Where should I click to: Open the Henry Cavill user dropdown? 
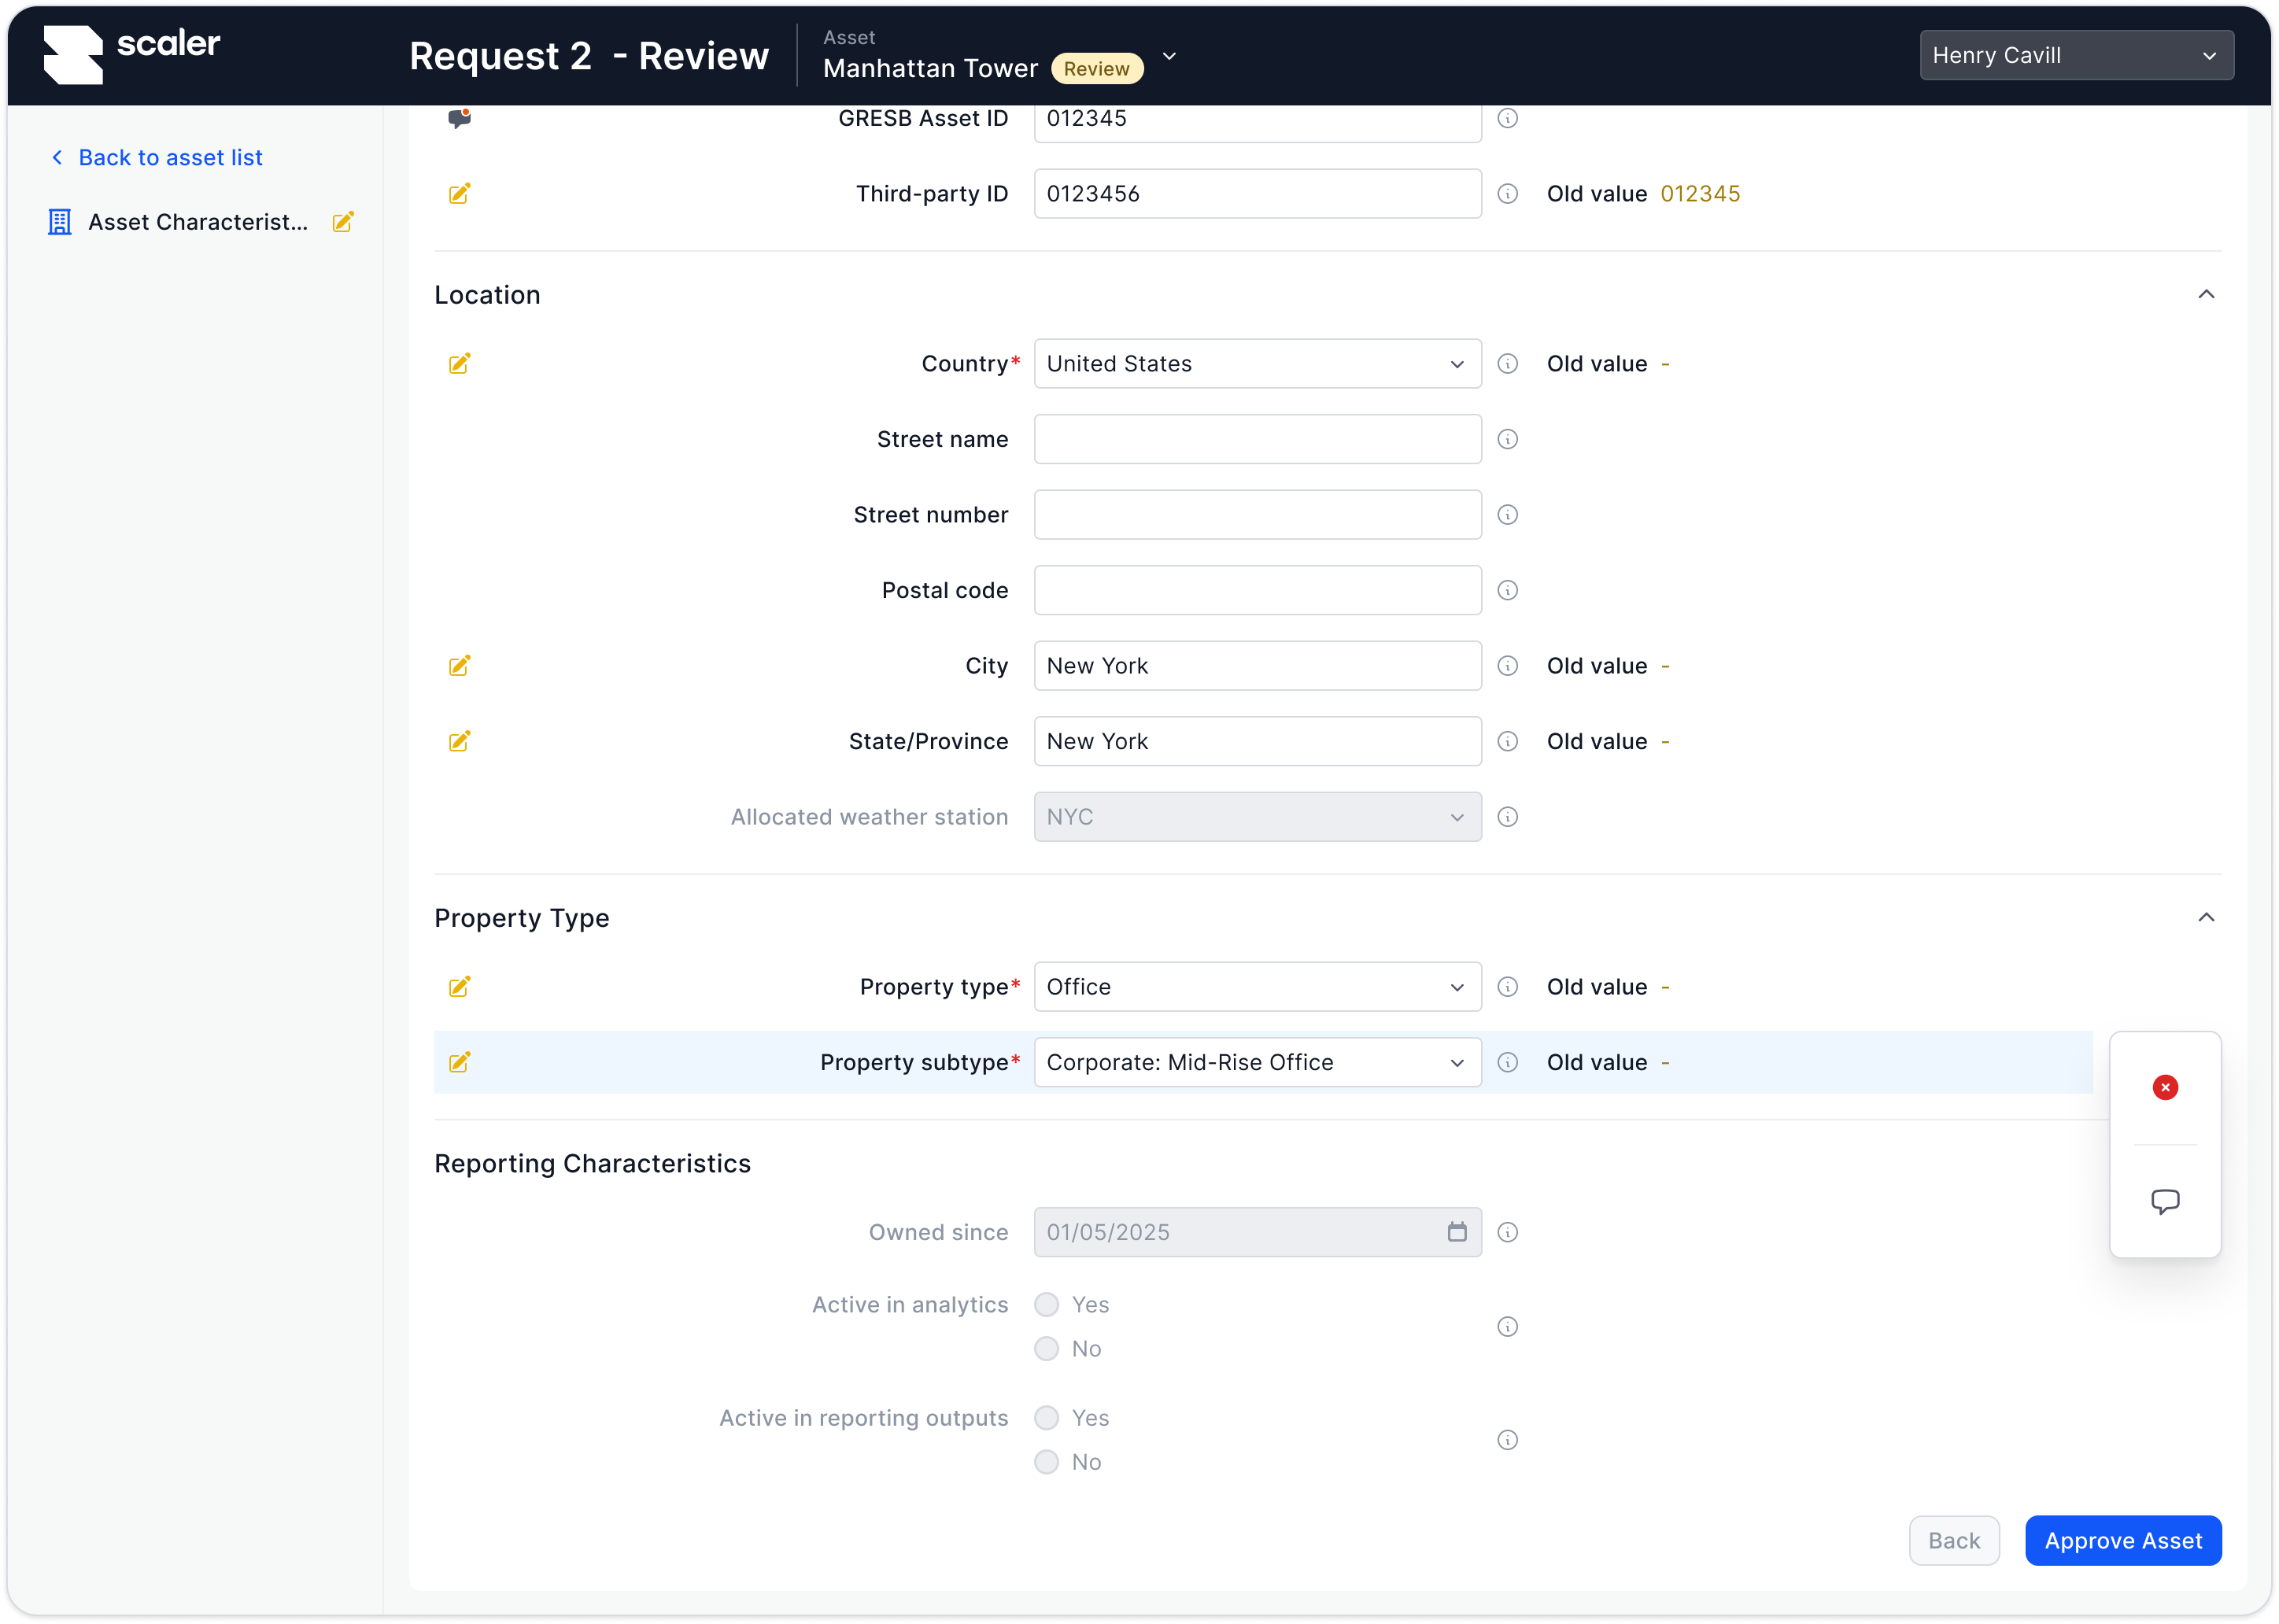[2075, 56]
